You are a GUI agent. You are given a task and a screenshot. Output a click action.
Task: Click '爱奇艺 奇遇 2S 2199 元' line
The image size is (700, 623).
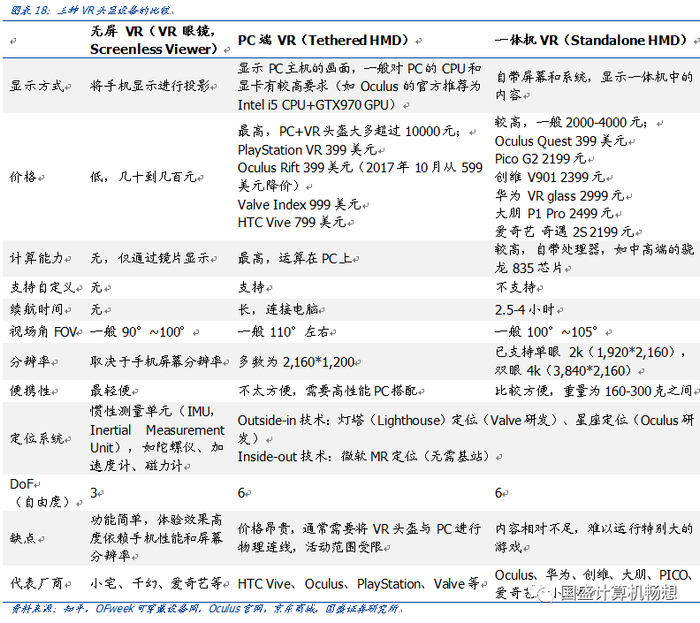pos(564,231)
